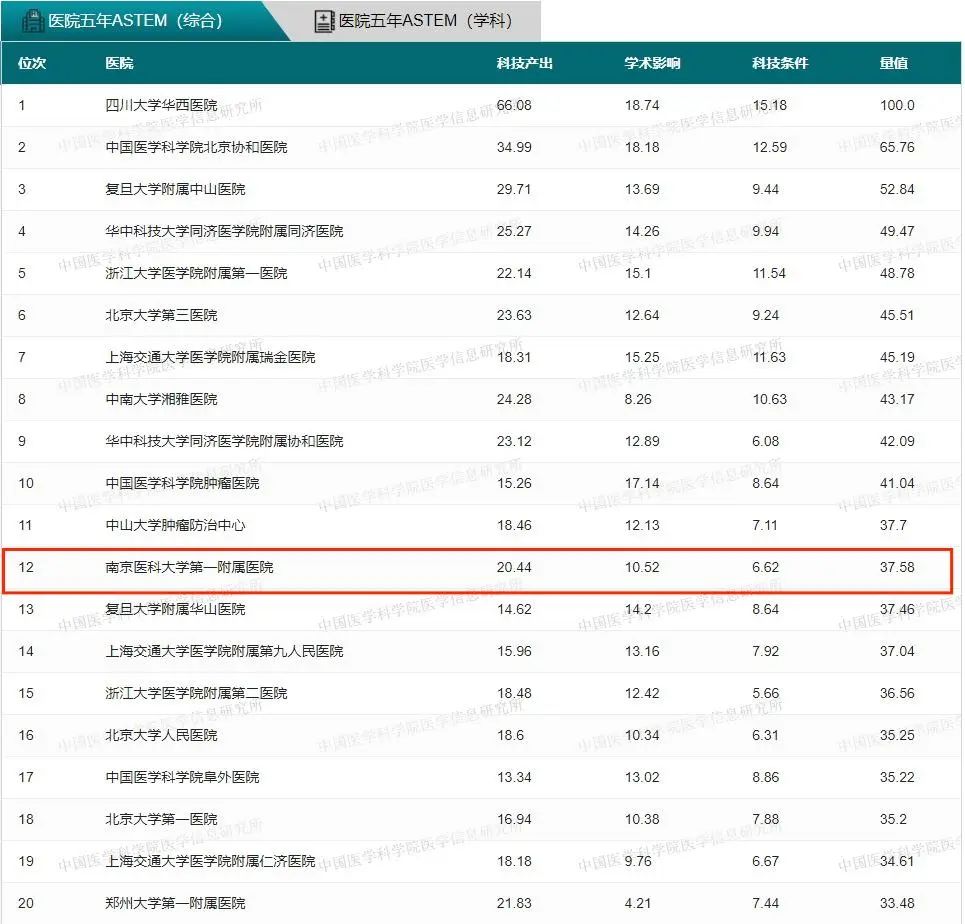Select 北京大学第三医院 row
This screenshot has height=924, width=965.
pos(481,315)
